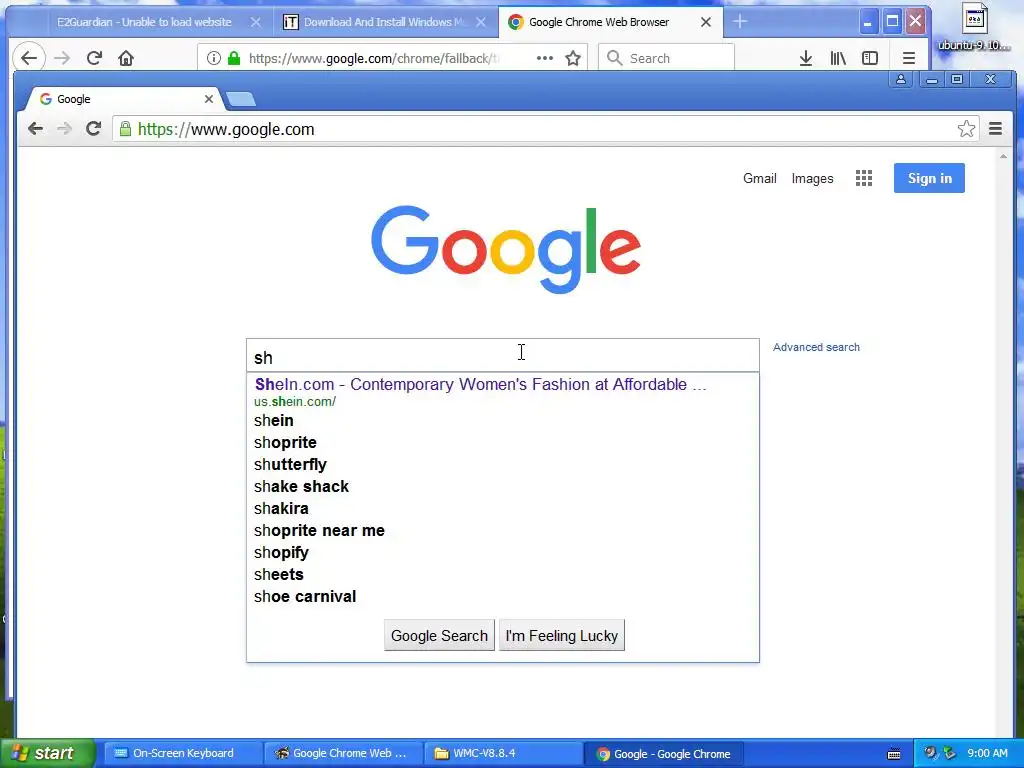Viewport: 1024px width, 768px height.
Task: Open Chrome user profile icon in title bar
Action: point(901,80)
